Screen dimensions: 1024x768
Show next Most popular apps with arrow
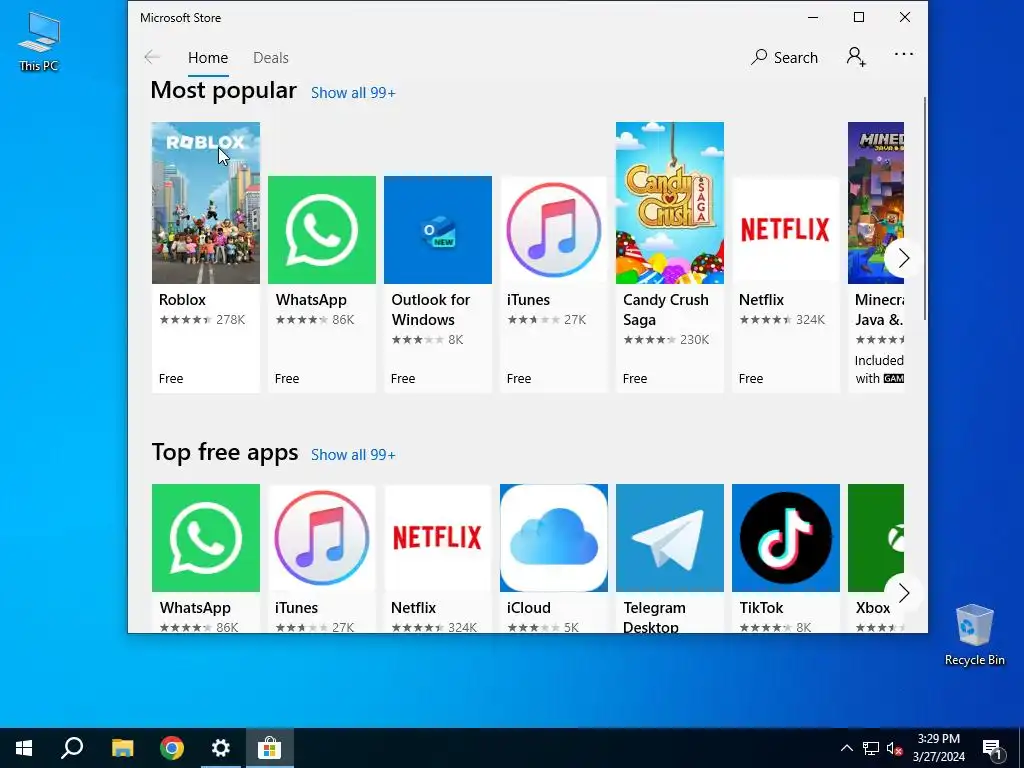pos(903,258)
